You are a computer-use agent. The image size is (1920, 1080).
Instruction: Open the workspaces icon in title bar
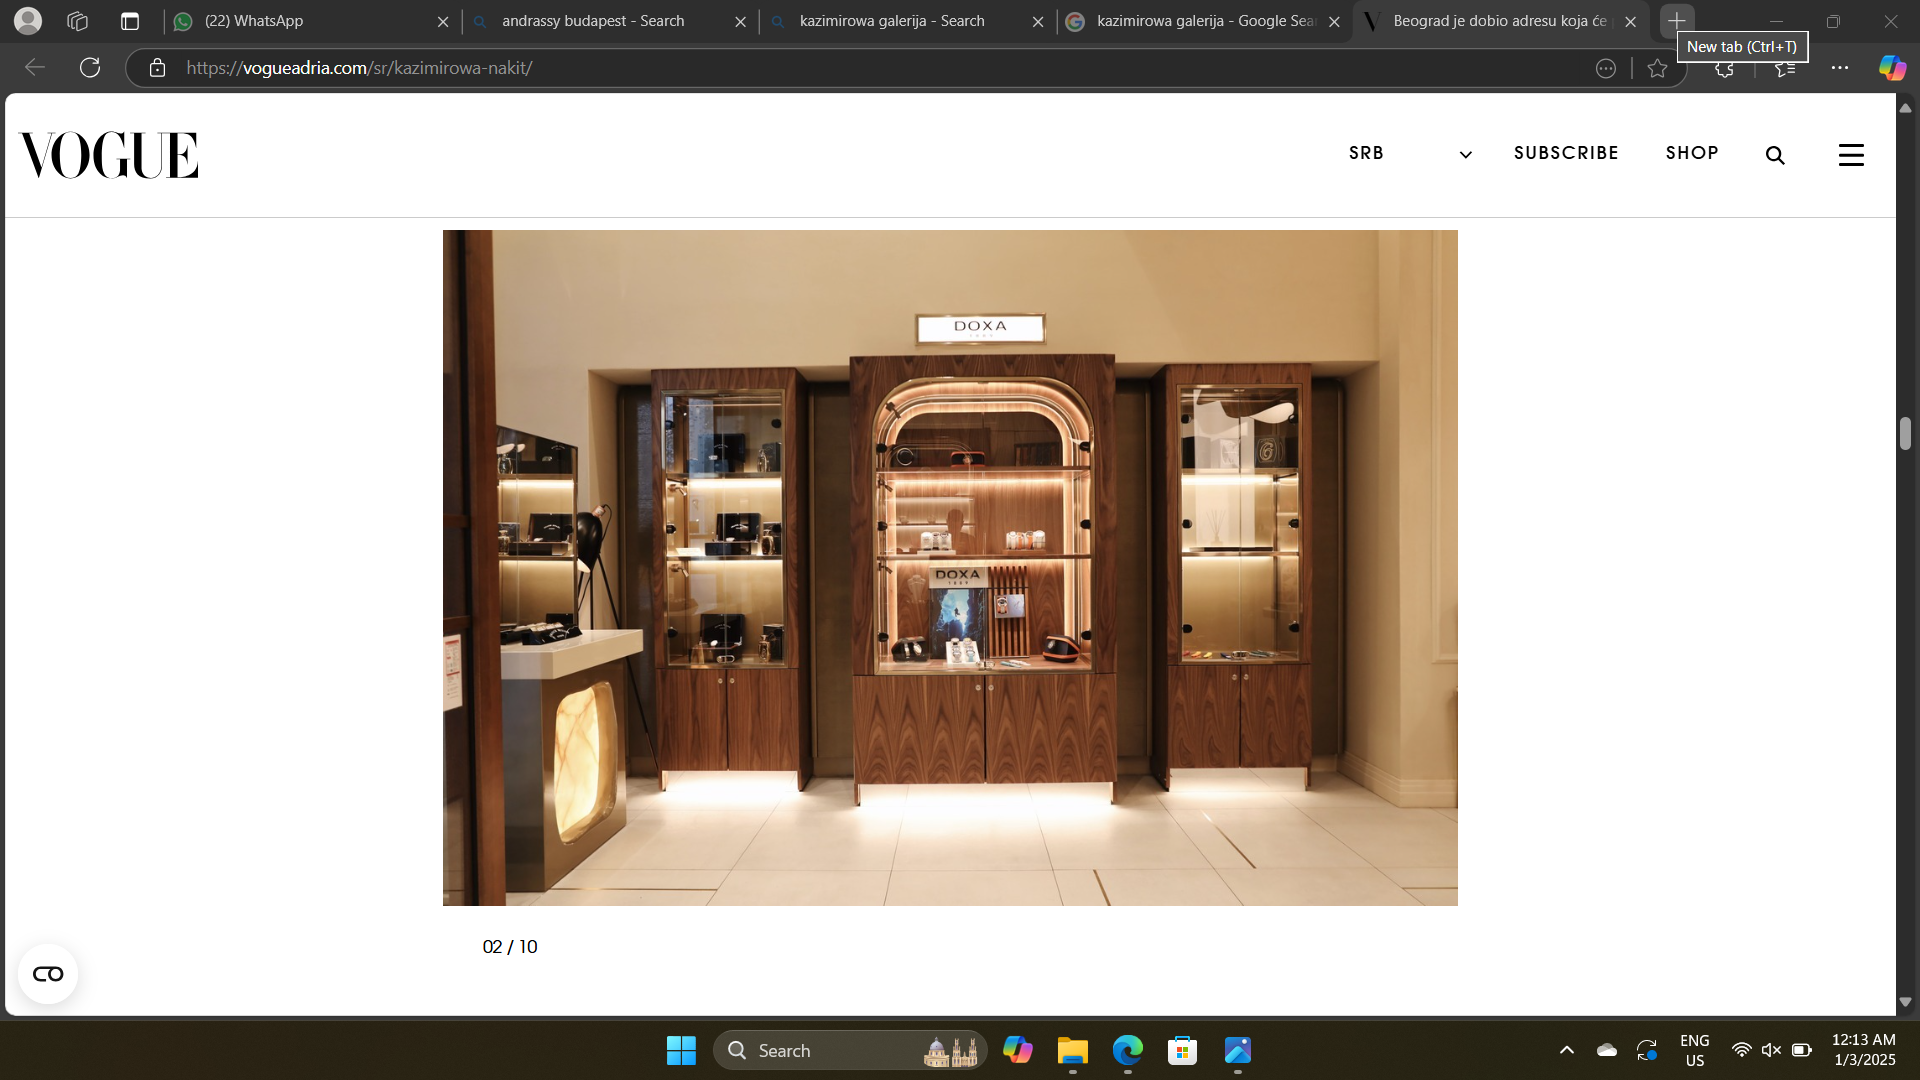(78, 21)
